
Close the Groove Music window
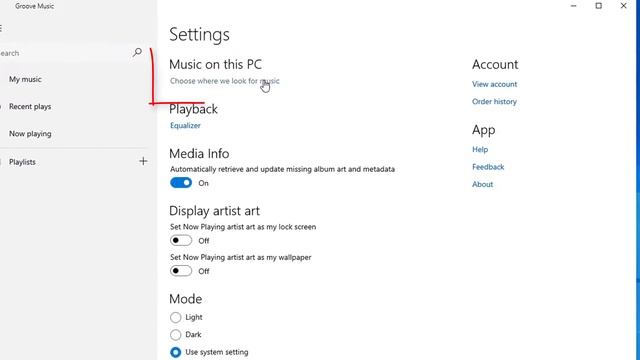pyautogui.click(x=623, y=6)
